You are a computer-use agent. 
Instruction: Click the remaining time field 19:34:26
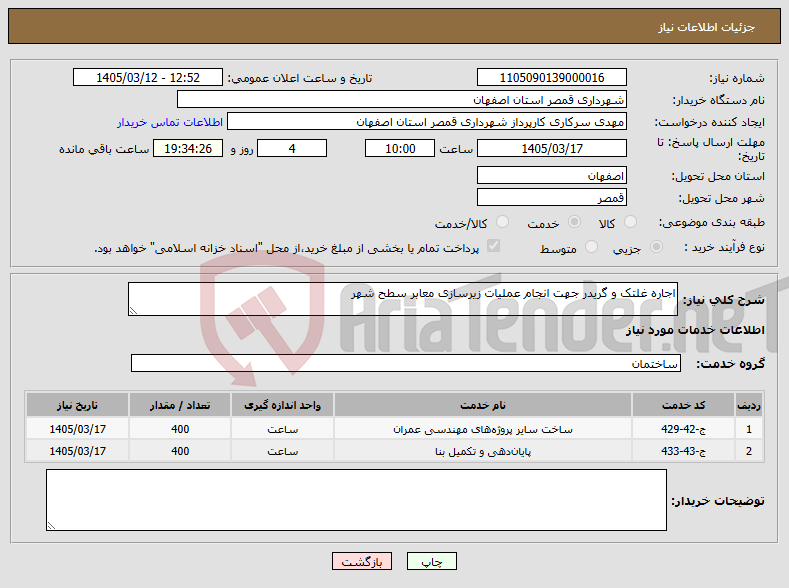point(188,148)
